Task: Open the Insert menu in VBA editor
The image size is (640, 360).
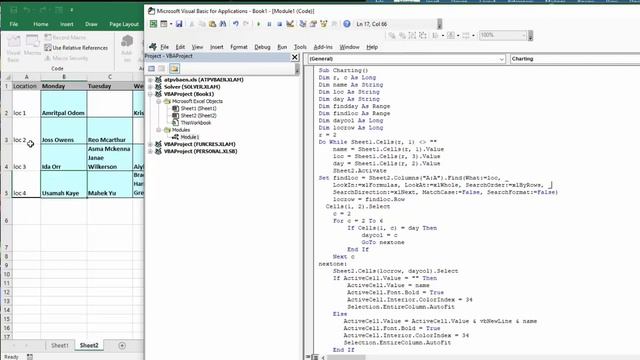Action: 217,47
